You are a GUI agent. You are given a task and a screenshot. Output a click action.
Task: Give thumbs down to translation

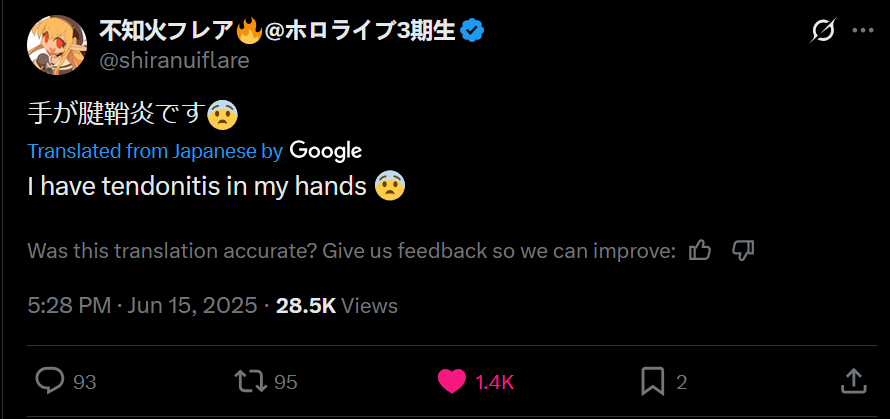coord(742,249)
